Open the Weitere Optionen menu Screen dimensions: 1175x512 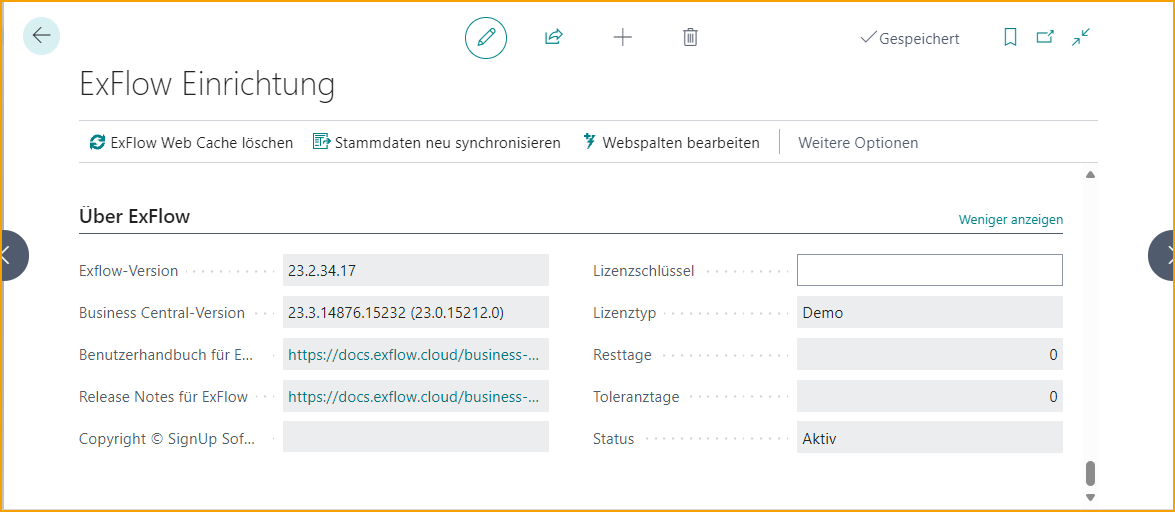pos(857,143)
